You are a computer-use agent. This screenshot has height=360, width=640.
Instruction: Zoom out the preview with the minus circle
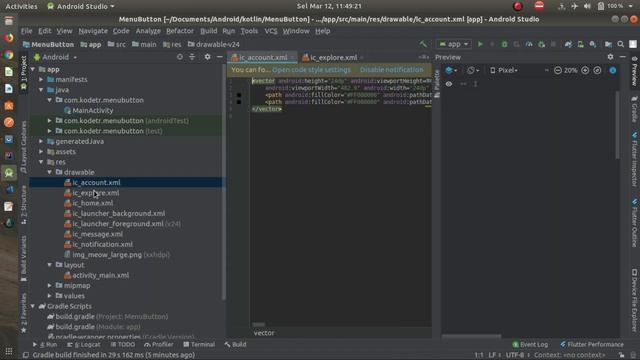(x=558, y=70)
